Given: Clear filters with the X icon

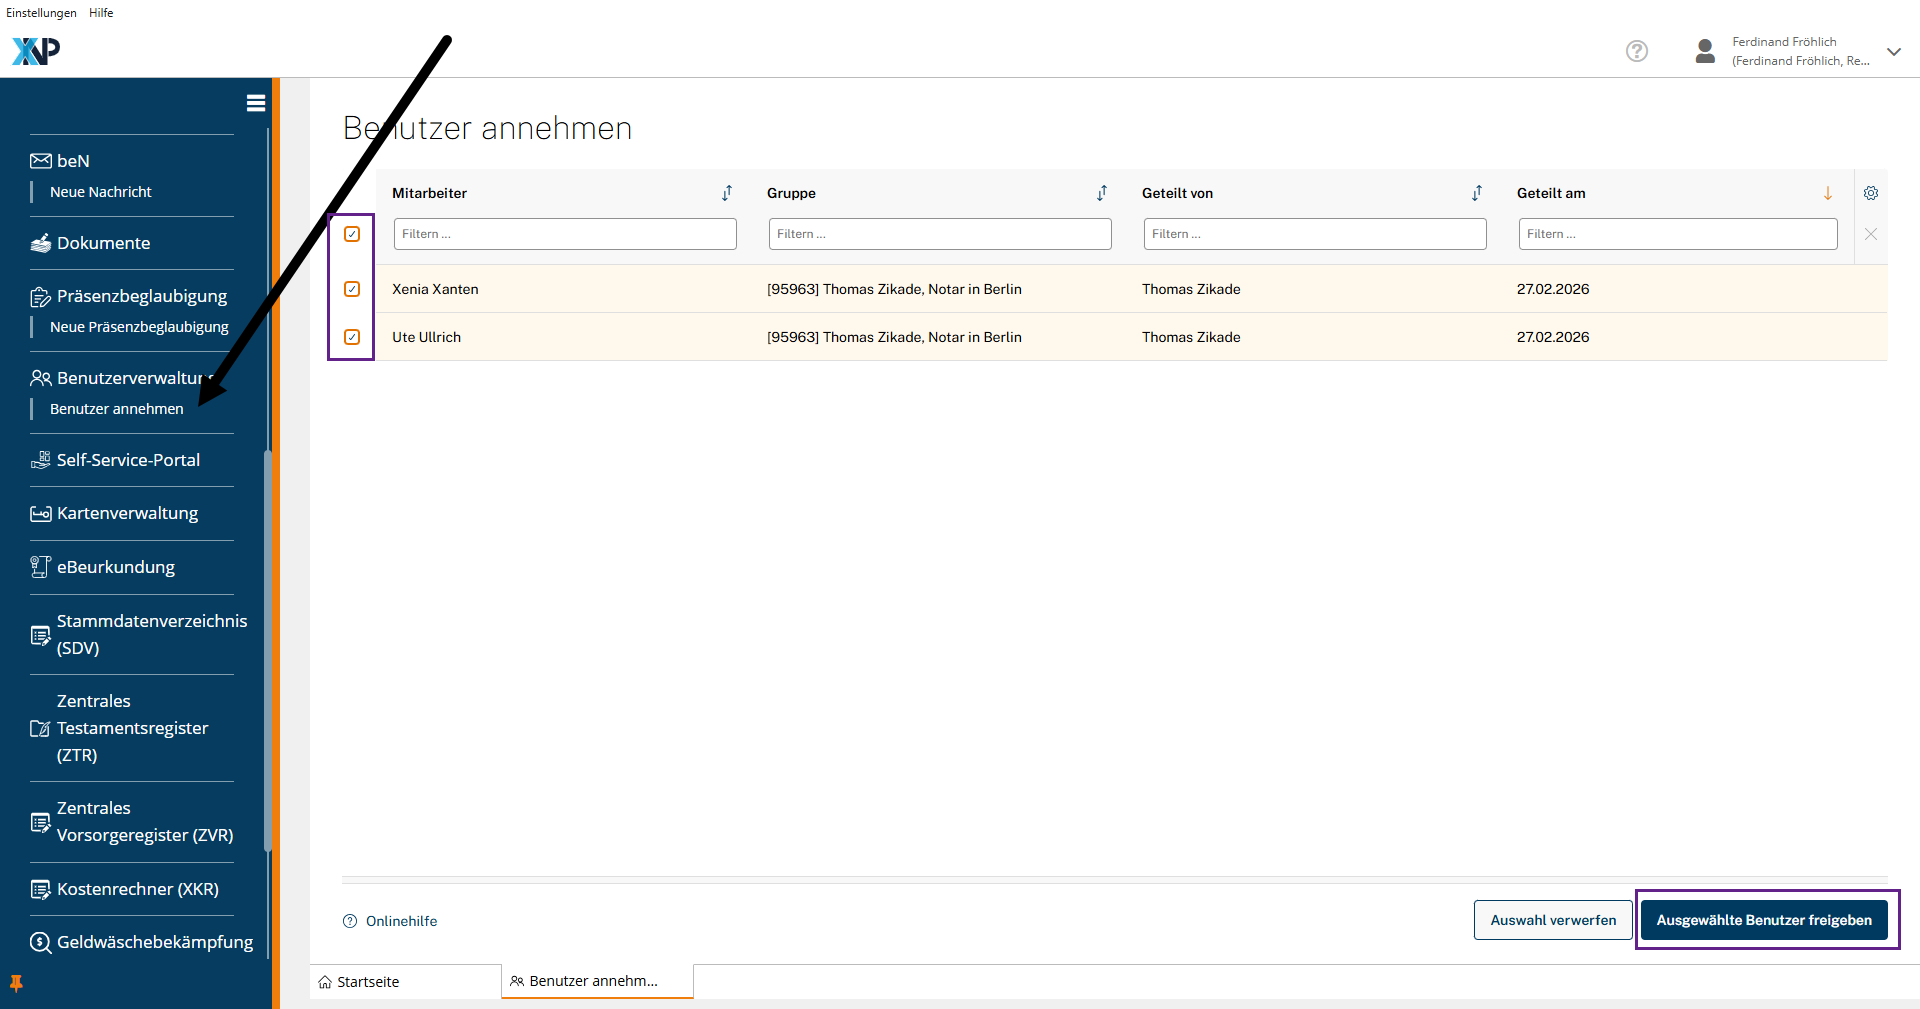Looking at the screenshot, I should click(1870, 234).
